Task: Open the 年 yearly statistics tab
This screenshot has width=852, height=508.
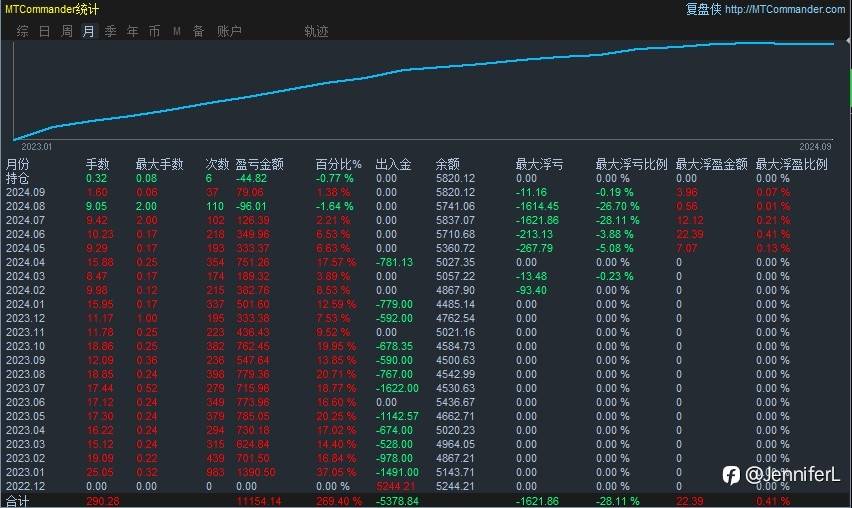Action: click(133, 32)
